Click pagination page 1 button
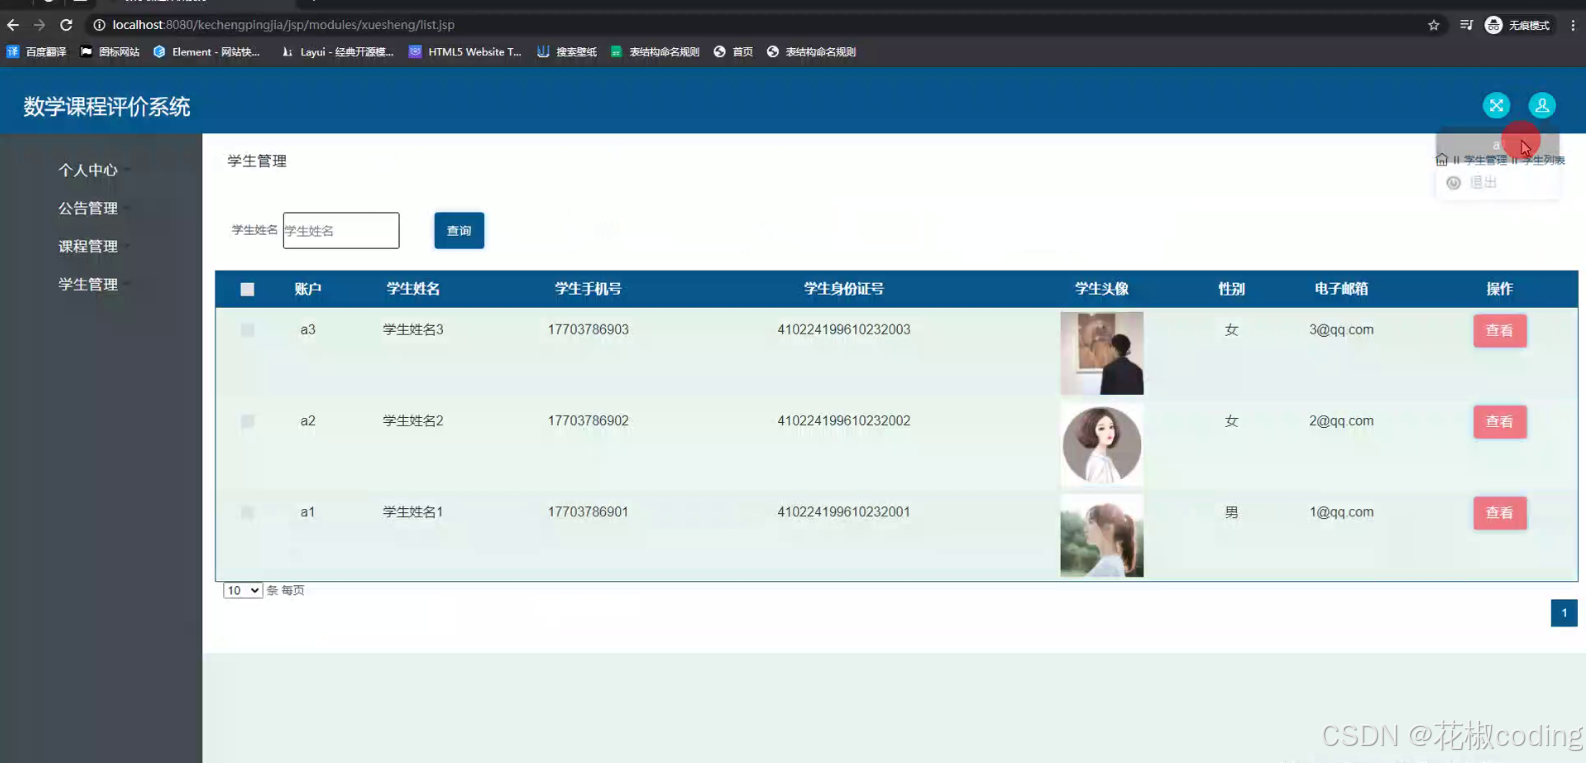Image resolution: width=1587 pixels, height=763 pixels. (x=1564, y=613)
